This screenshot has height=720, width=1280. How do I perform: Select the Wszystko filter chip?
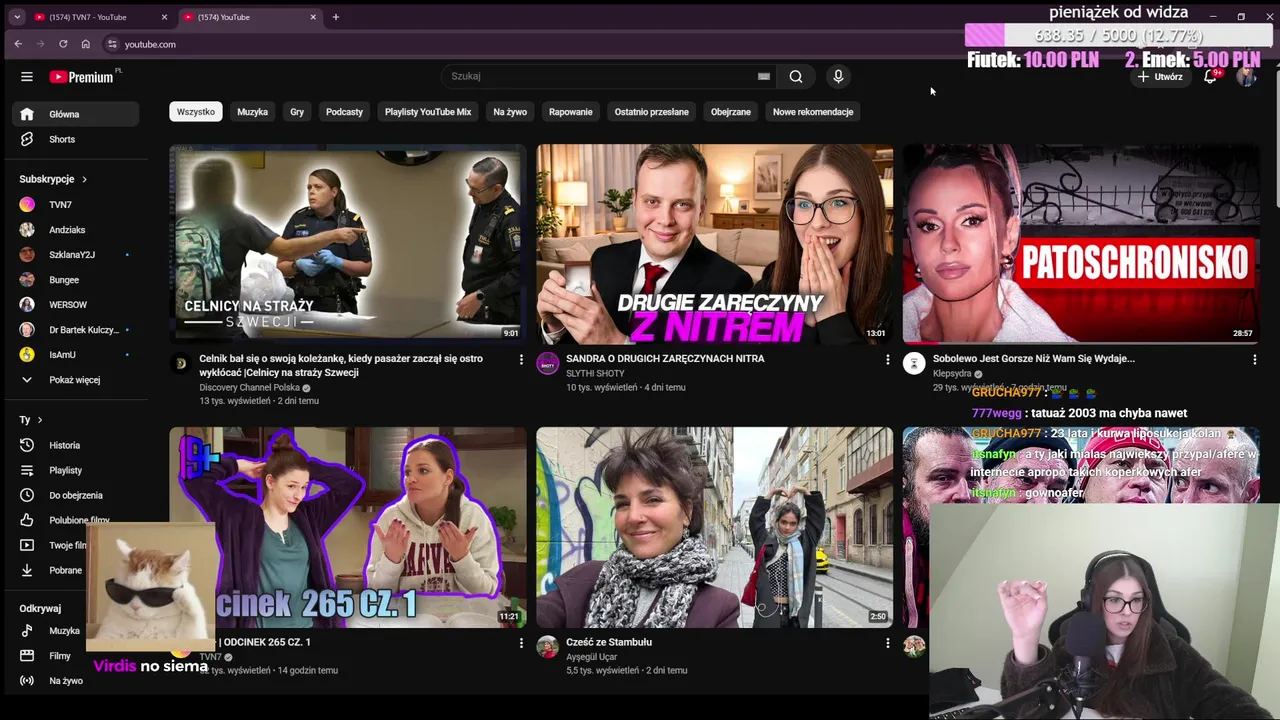click(196, 112)
